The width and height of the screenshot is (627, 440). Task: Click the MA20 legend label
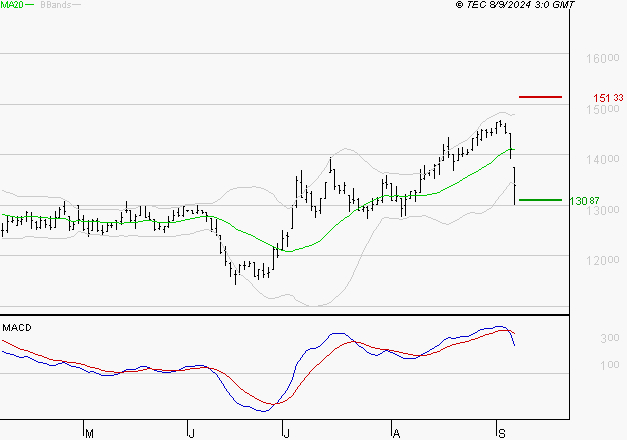click(x=12, y=5)
